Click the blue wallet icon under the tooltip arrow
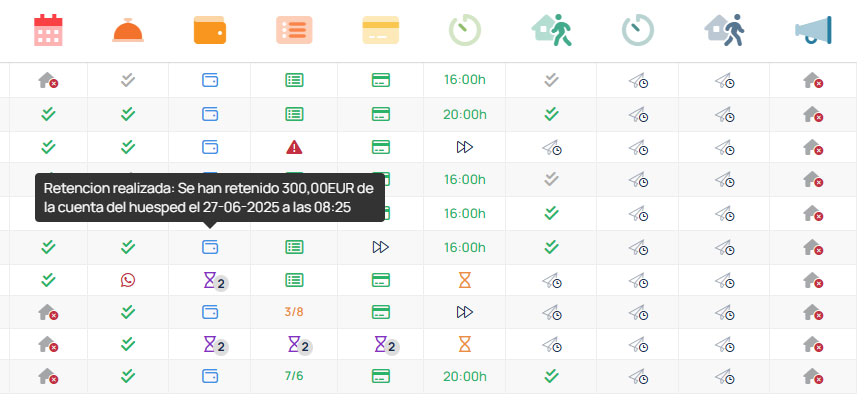Image resolution: width=865 pixels, height=405 pixels. tap(210, 247)
